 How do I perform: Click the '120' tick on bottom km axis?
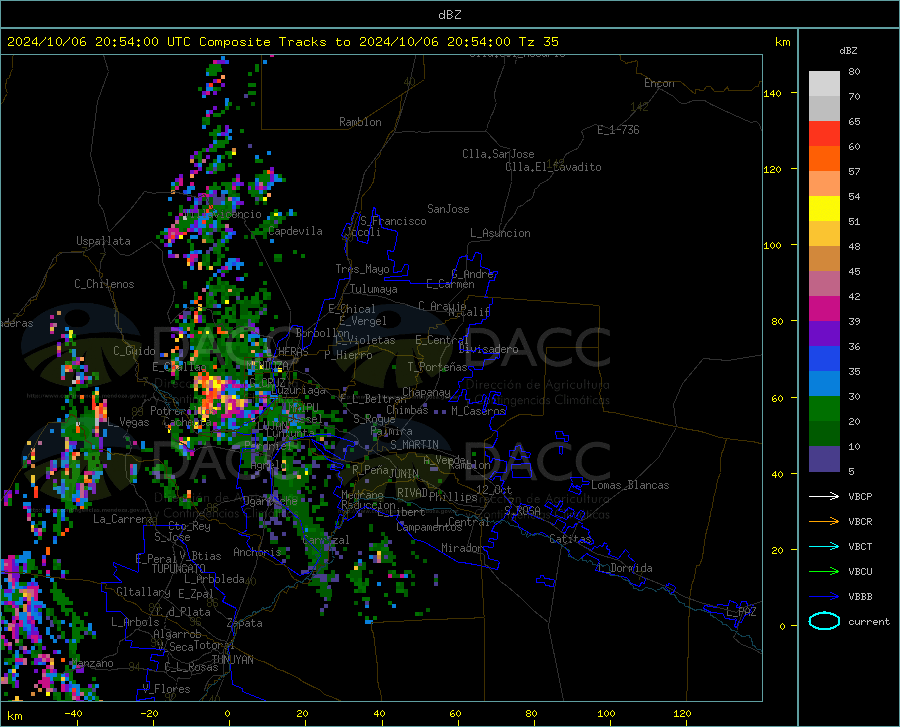(682, 713)
